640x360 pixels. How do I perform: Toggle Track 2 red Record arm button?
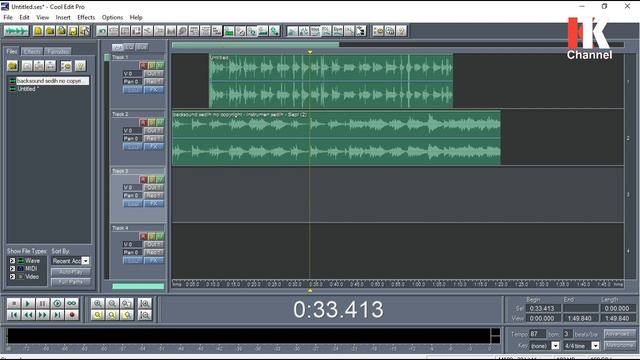pos(143,122)
